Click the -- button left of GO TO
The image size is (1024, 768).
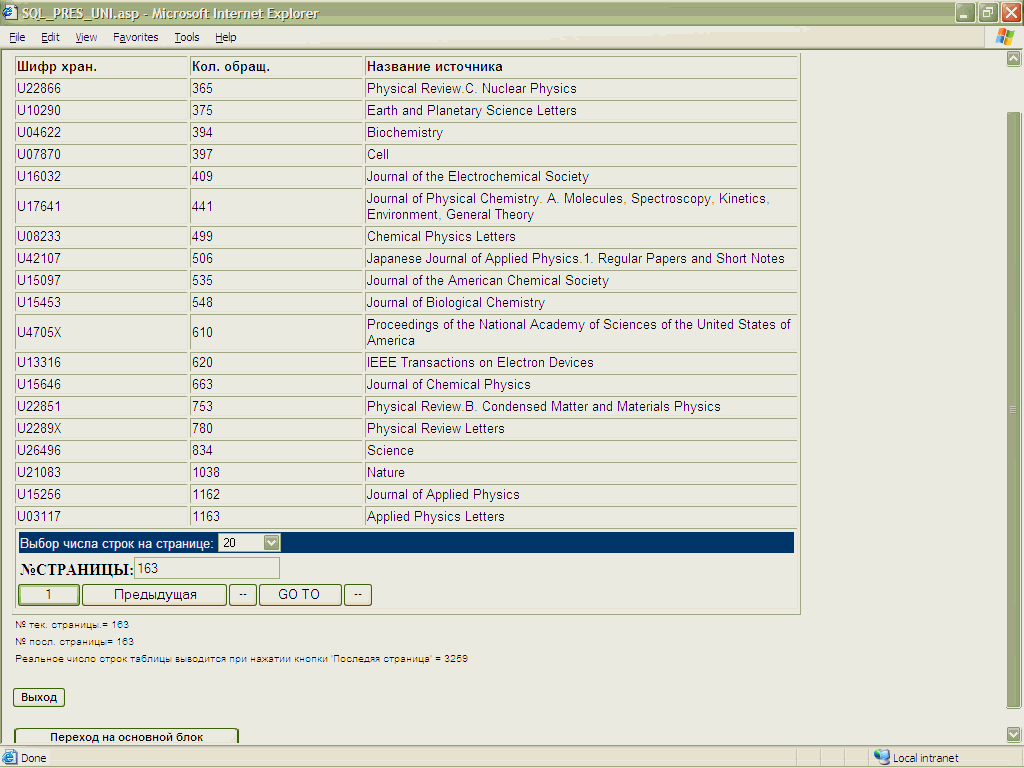point(243,595)
